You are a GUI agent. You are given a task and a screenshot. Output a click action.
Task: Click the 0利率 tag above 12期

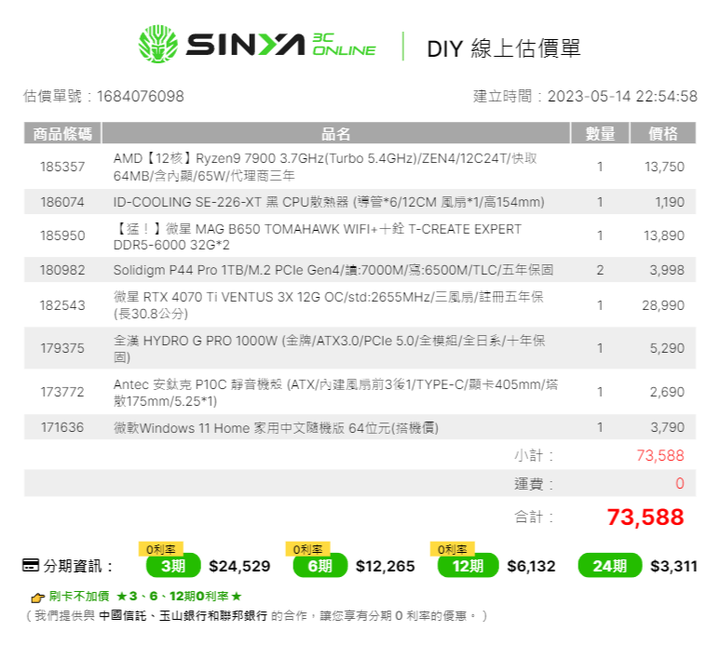452,549
